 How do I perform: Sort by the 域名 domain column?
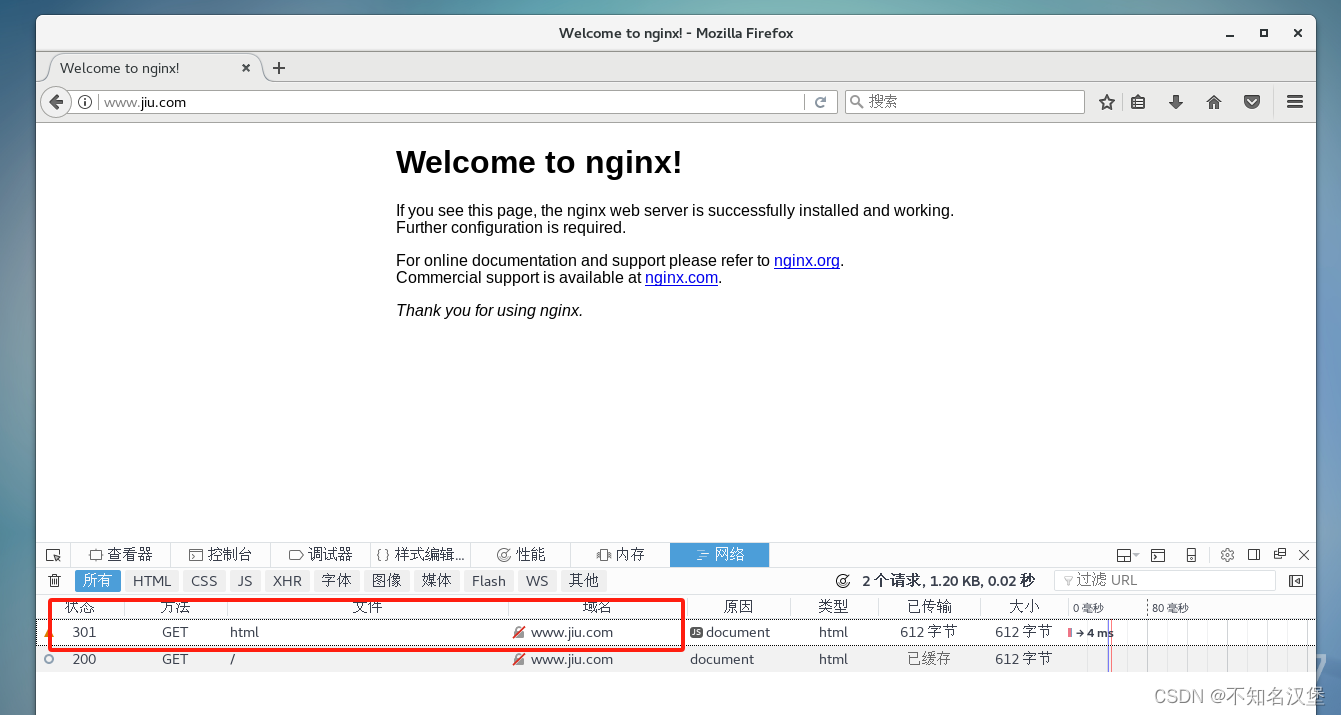597,607
